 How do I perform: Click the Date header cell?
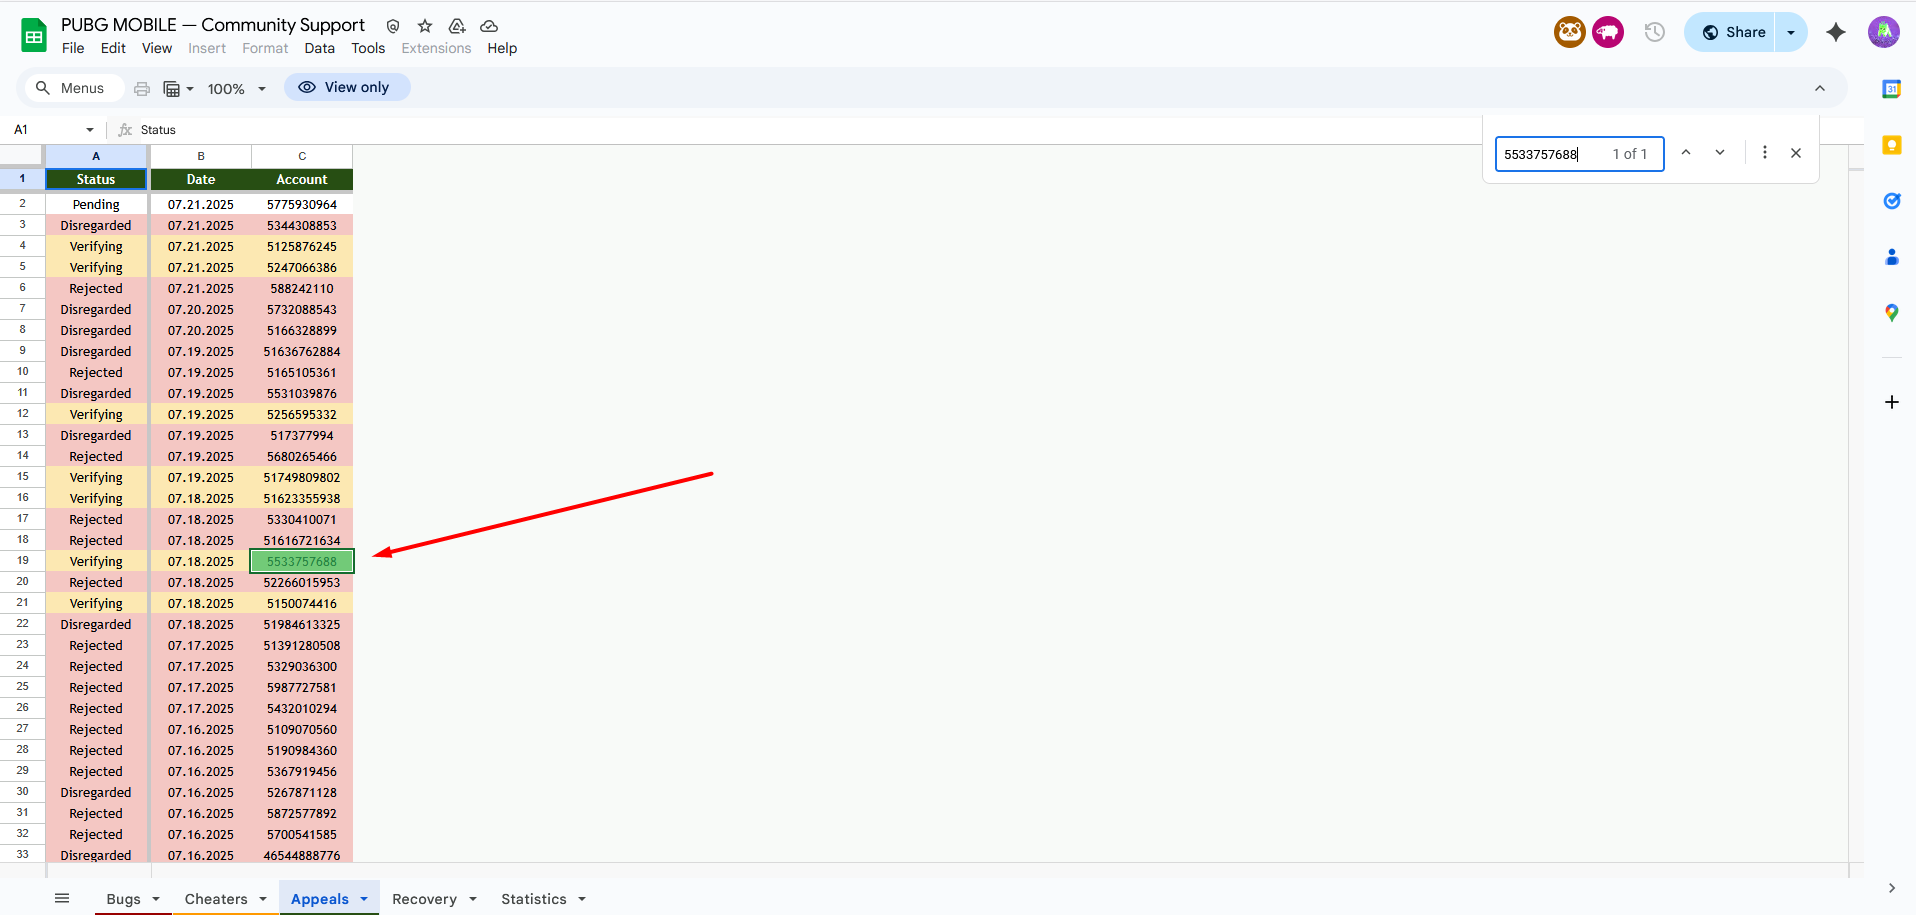click(x=201, y=179)
